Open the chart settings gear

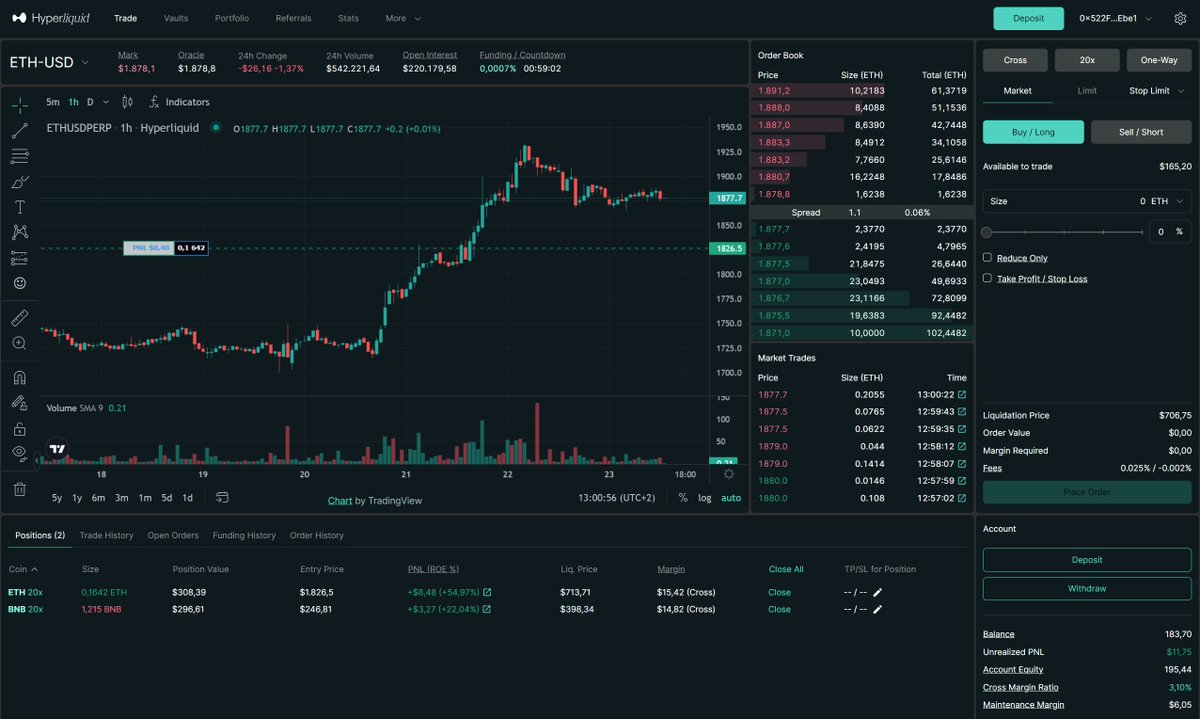pyautogui.click(x=729, y=474)
